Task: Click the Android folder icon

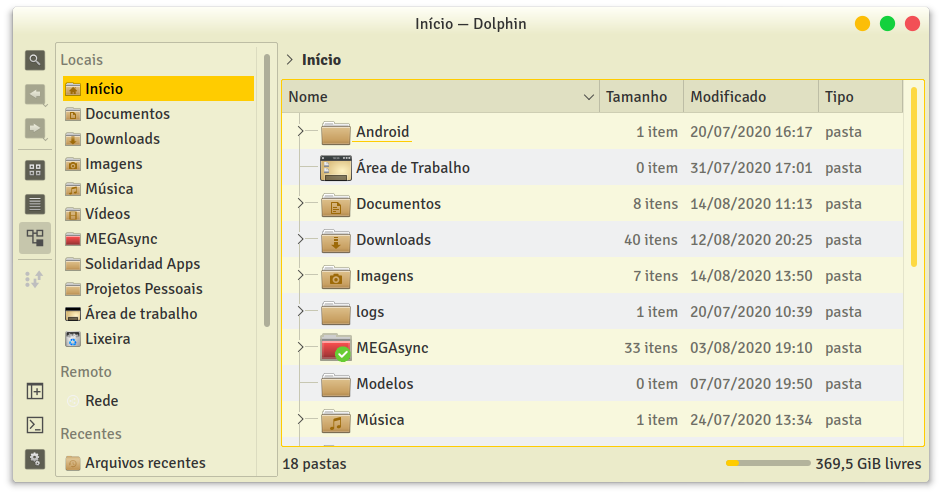Action: 336,132
